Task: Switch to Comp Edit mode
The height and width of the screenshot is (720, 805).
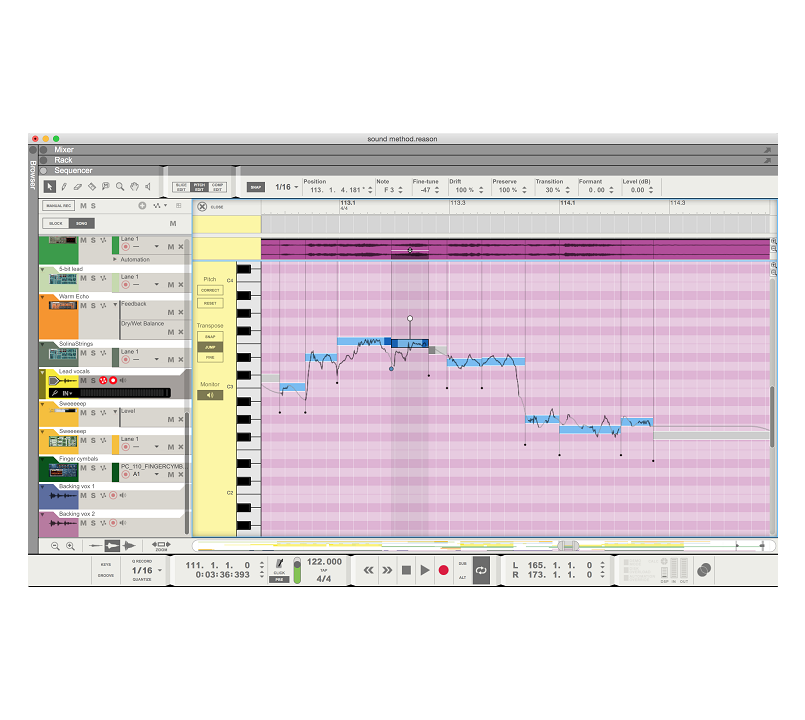Action: [217, 187]
